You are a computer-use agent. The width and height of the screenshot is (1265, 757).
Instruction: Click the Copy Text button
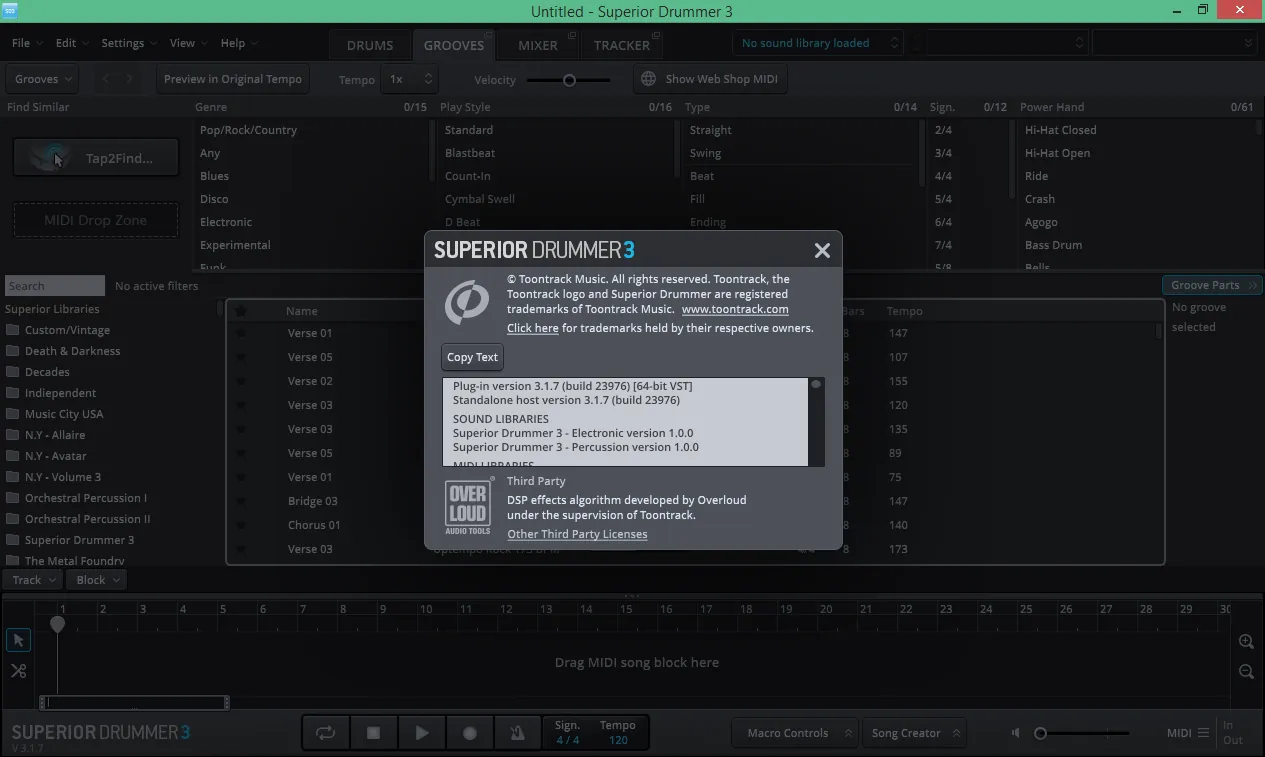(472, 357)
